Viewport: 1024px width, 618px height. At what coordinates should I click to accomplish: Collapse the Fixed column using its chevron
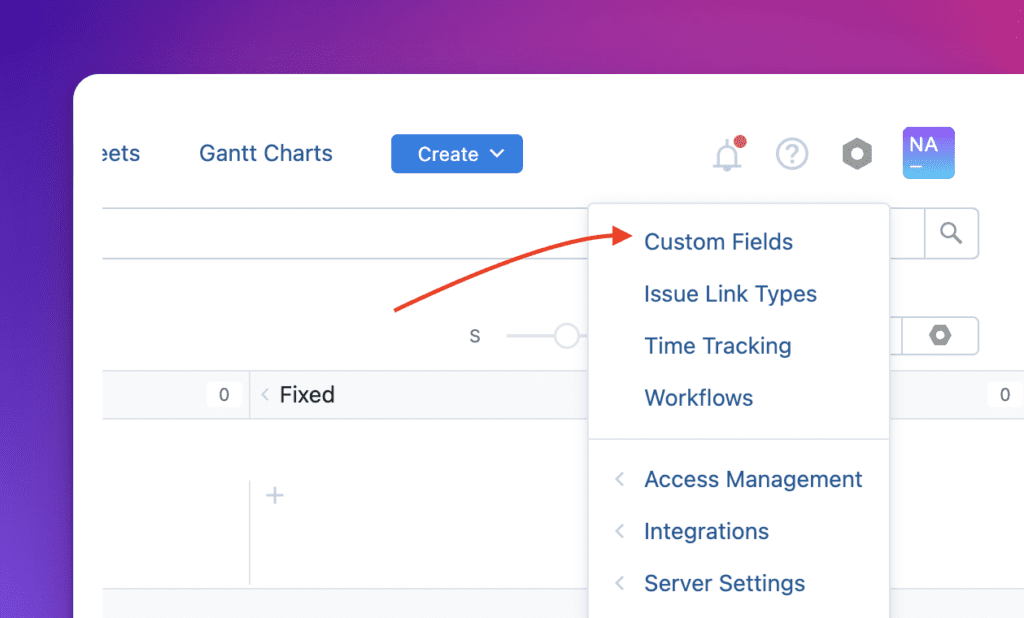[265, 395]
